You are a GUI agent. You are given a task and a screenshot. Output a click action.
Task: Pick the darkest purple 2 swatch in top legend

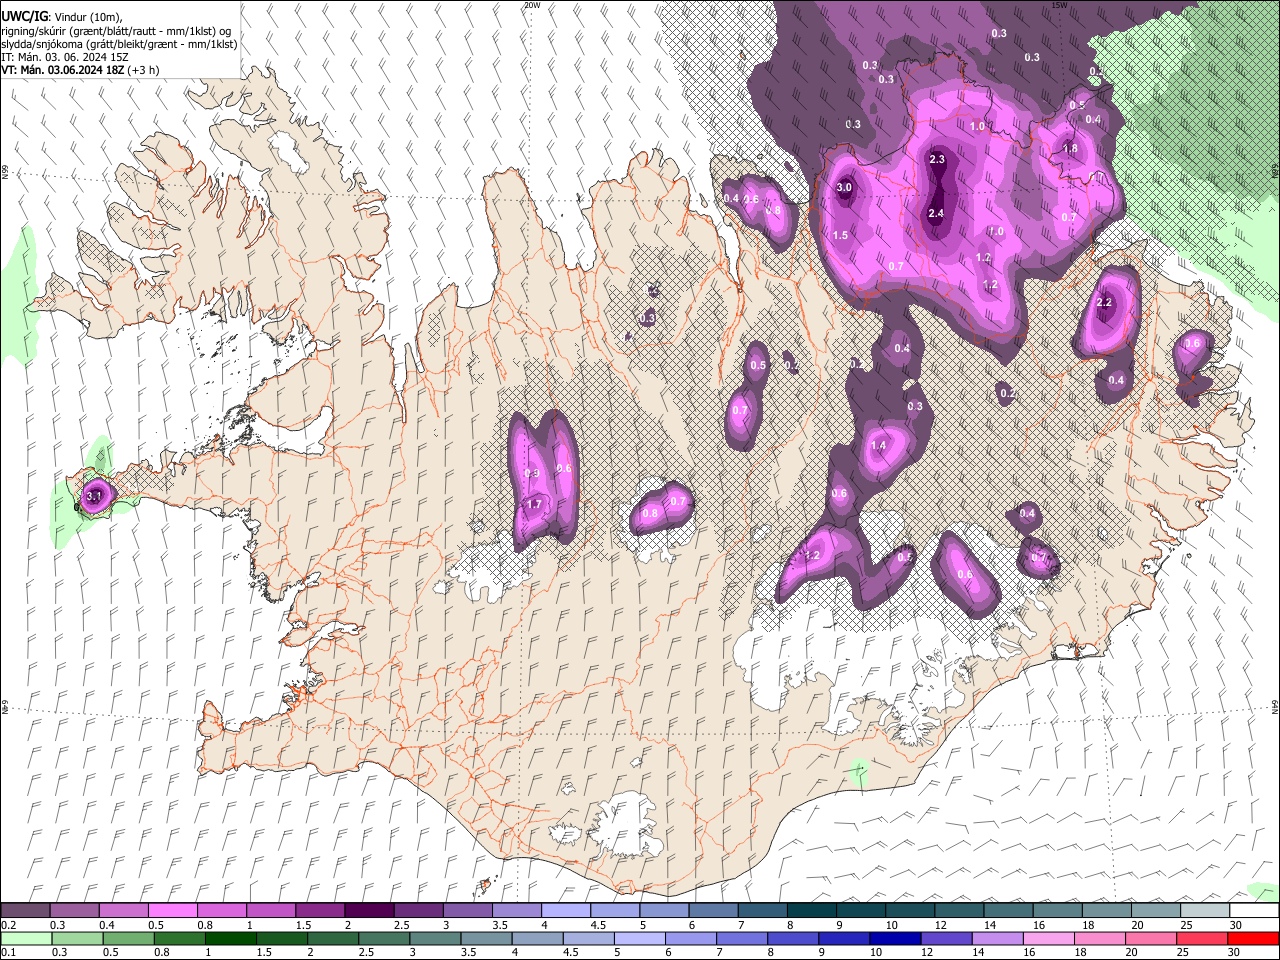369,910
